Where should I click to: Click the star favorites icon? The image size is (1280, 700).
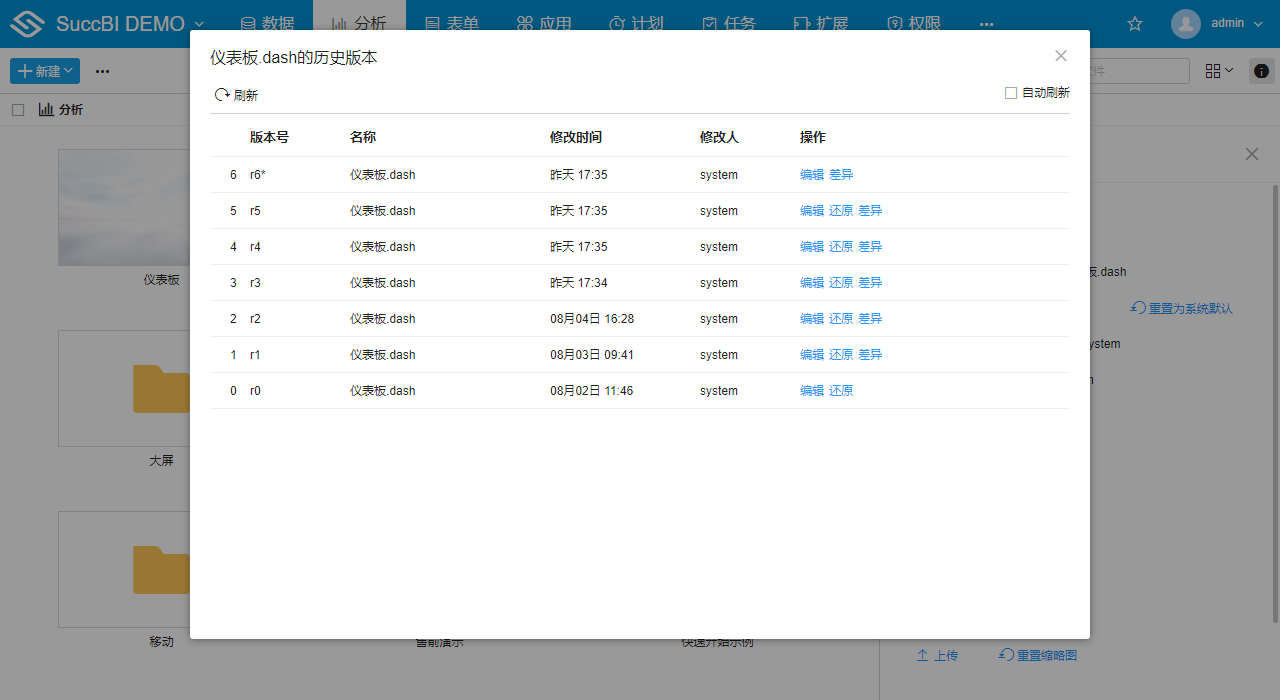(x=1135, y=24)
